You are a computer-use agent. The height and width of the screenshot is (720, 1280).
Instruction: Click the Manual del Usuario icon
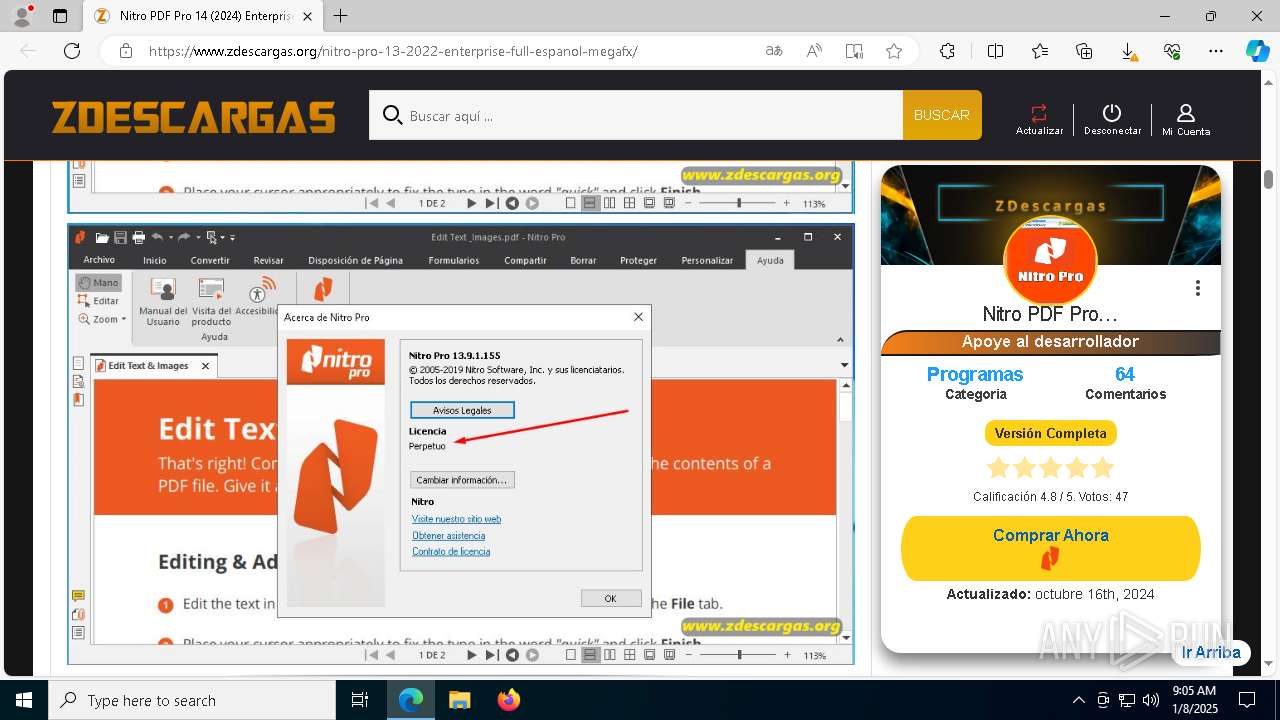[163, 301]
